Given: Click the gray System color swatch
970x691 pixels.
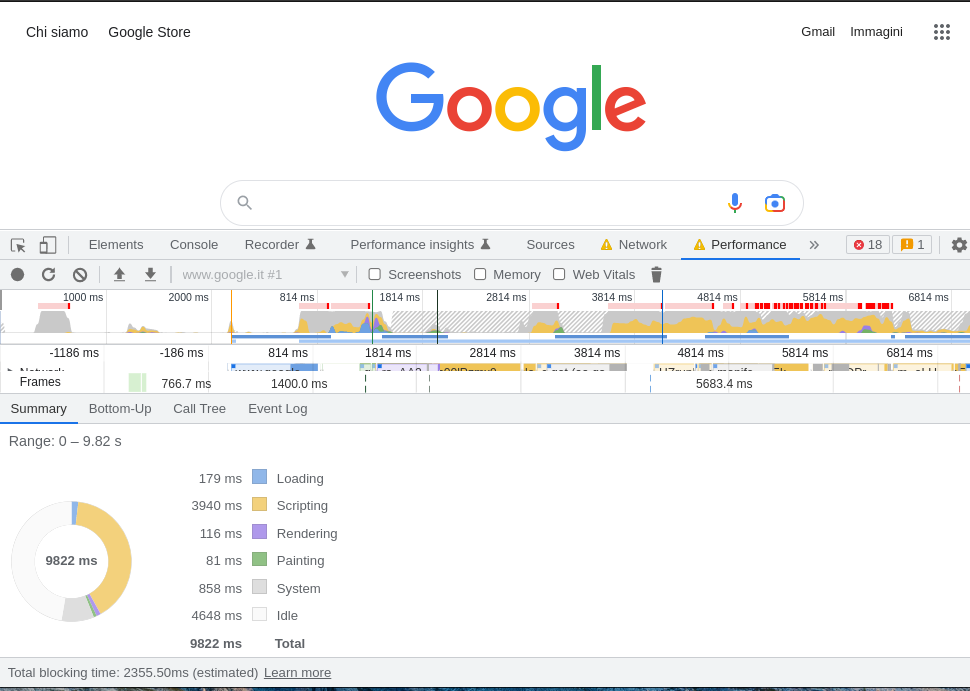Looking at the screenshot, I should 260,587.
